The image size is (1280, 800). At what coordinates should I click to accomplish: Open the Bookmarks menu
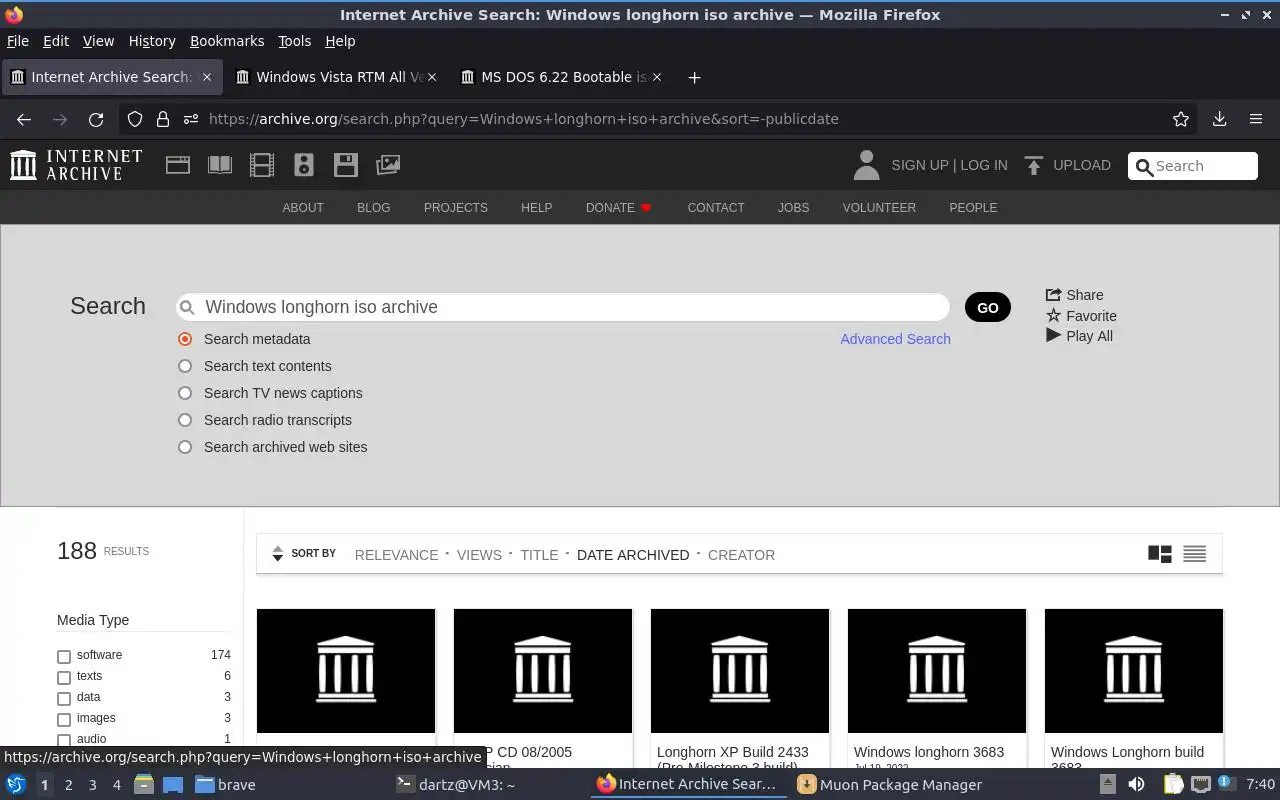click(227, 41)
